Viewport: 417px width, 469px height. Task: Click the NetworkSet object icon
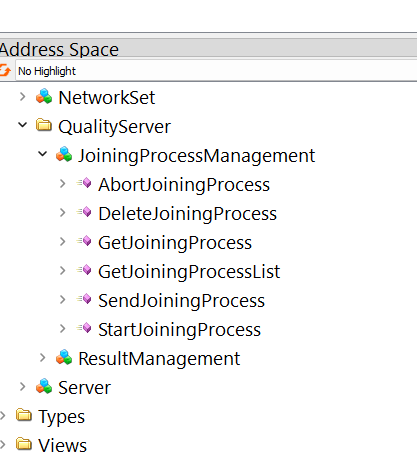[x=44, y=97]
